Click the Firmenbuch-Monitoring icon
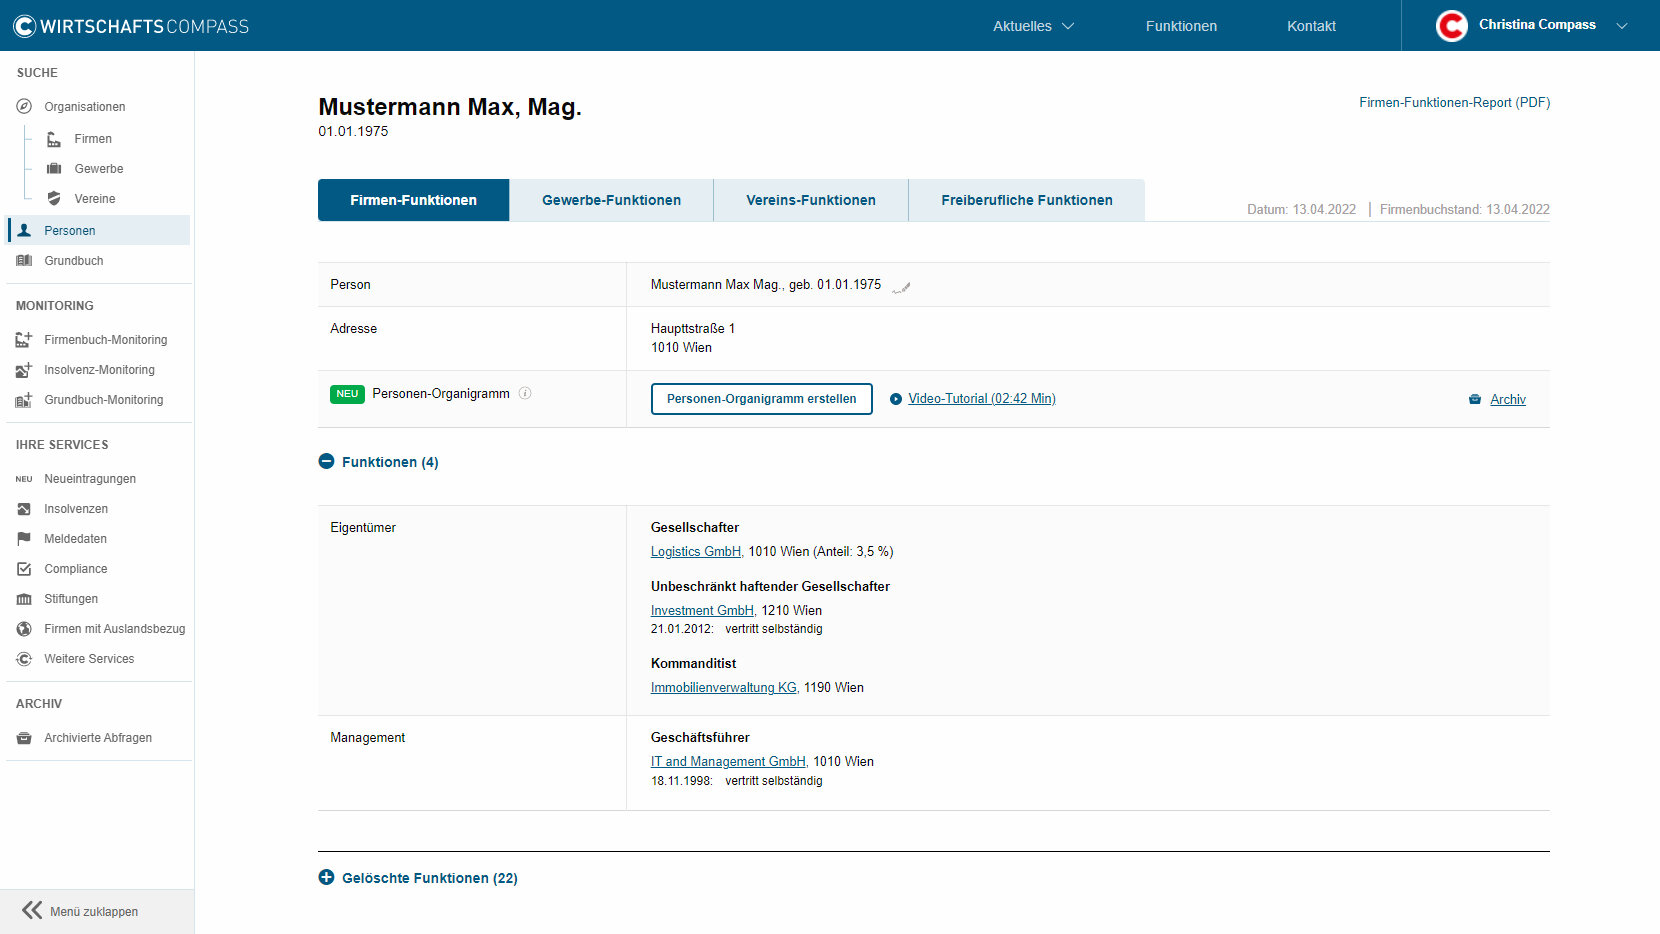This screenshot has height=934, width=1660. (x=24, y=340)
